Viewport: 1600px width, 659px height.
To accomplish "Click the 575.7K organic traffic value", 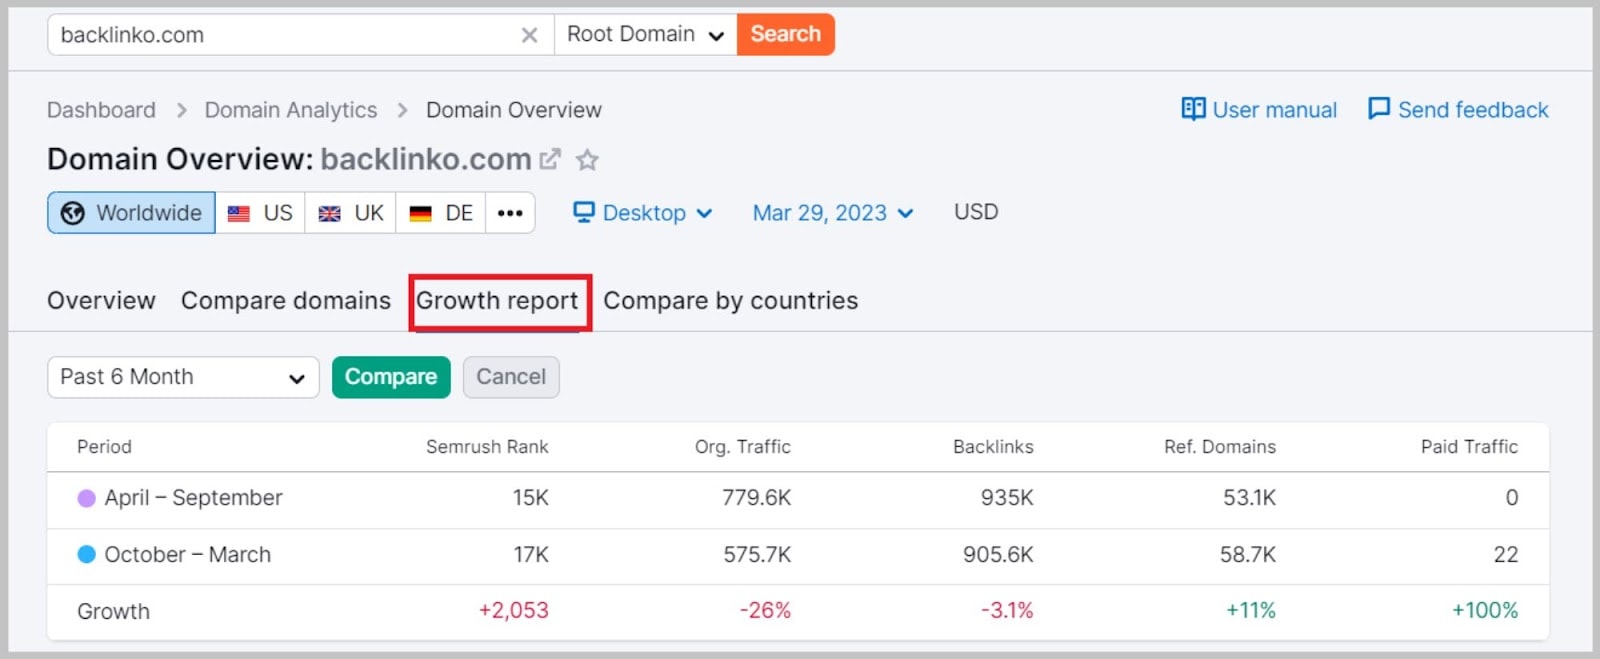I will pos(757,555).
